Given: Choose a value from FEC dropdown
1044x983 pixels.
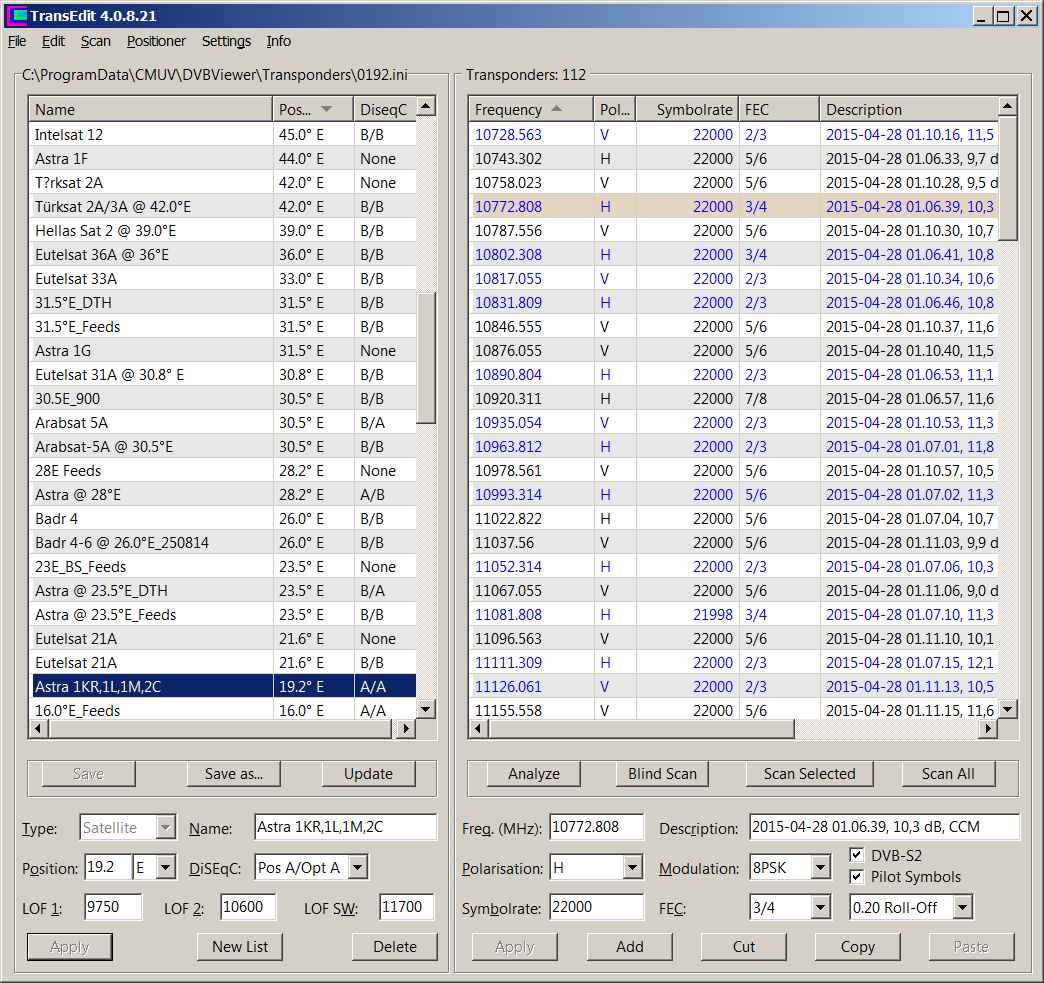Looking at the screenshot, I should click(x=820, y=908).
